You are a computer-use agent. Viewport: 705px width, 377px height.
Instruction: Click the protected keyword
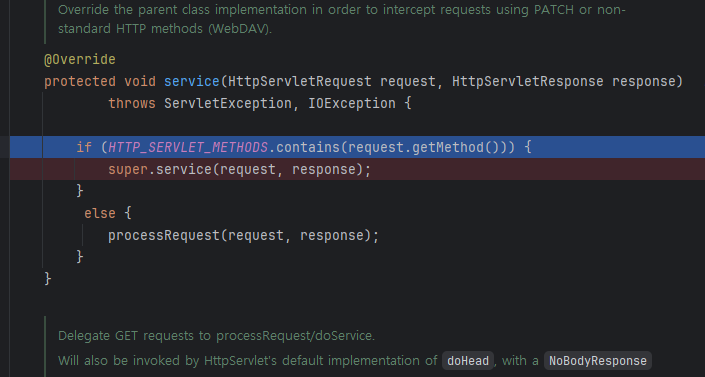80,81
